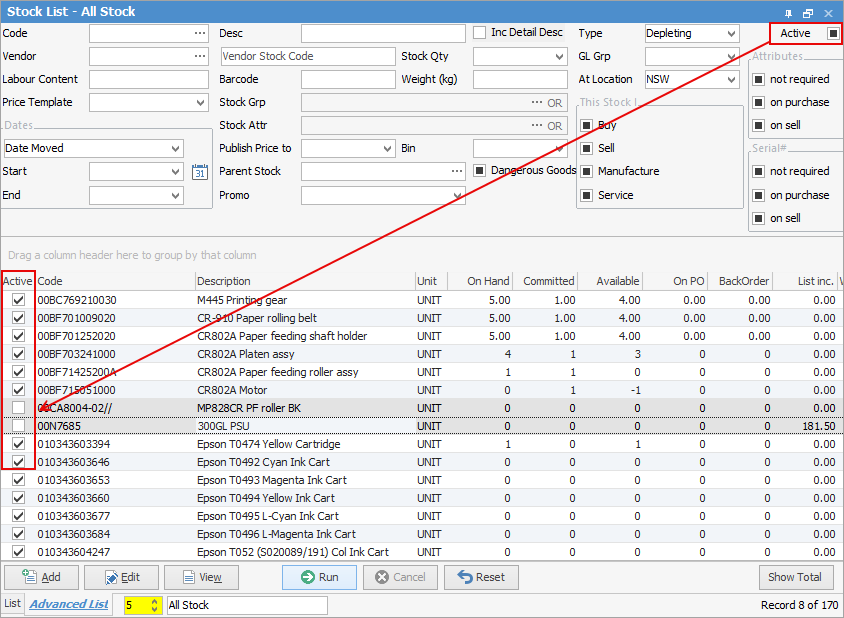Open the End date dropdown
The height and width of the screenshot is (618, 844).
(175, 195)
